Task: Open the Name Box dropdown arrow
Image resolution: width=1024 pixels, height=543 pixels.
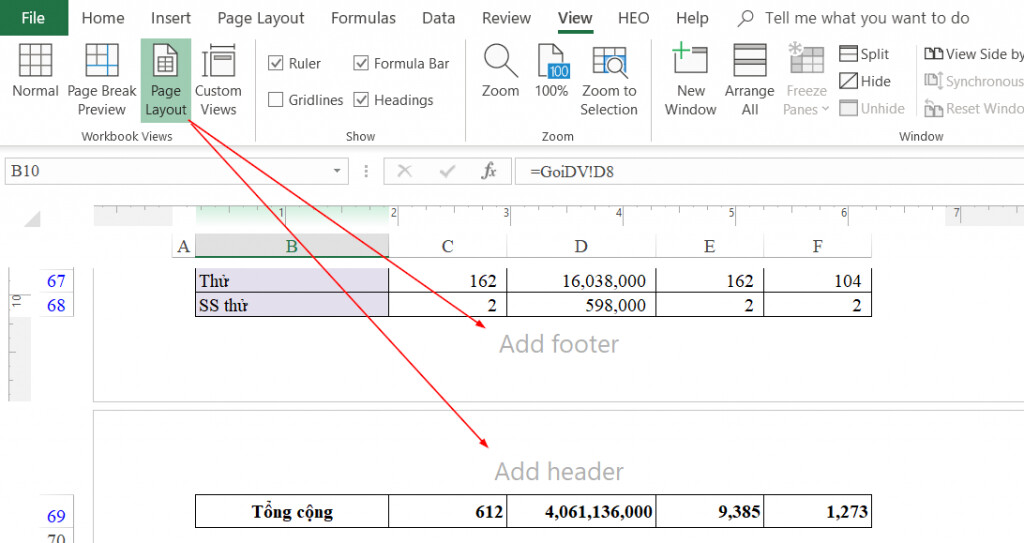Action: click(x=337, y=171)
